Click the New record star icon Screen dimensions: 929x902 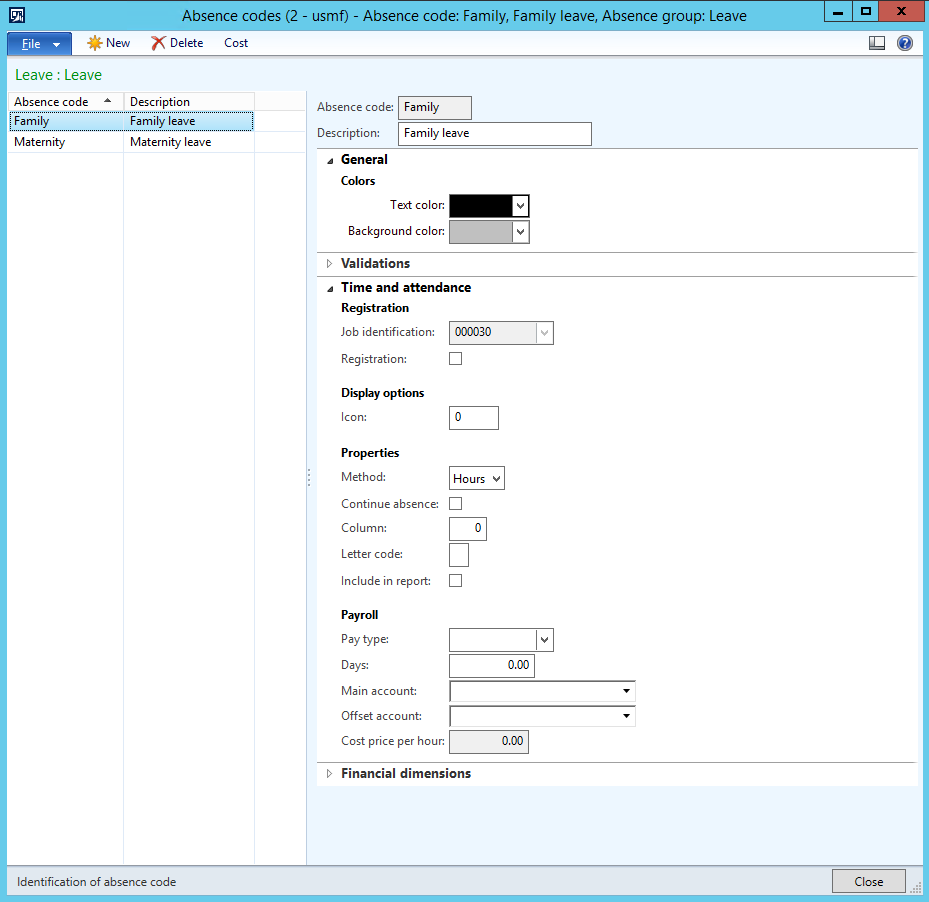coord(95,43)
